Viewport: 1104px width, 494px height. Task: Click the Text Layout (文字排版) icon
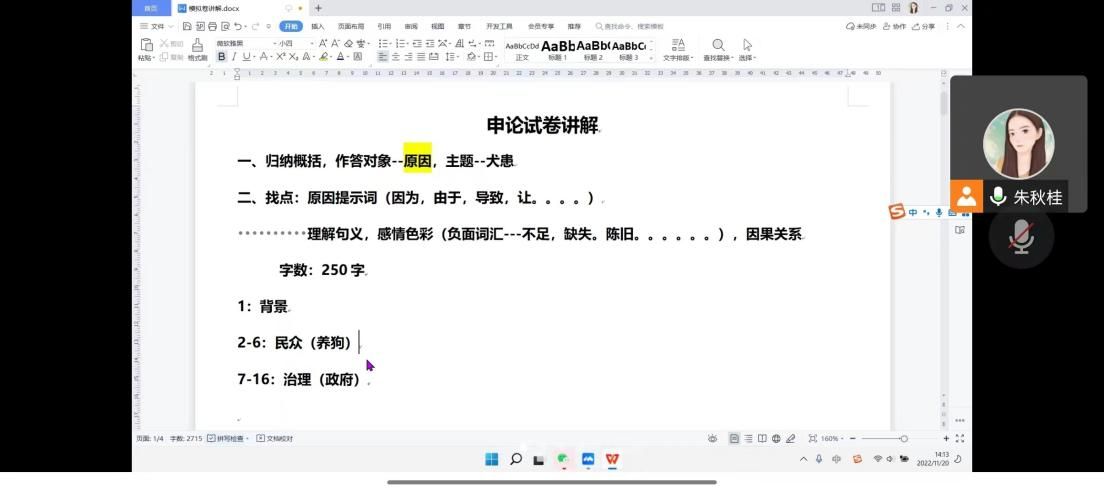(678, 45)
